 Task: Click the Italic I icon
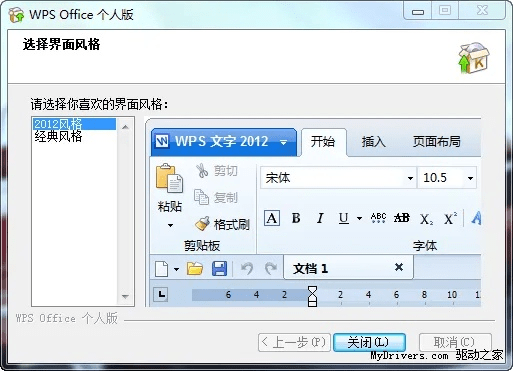tap(320, 218)
